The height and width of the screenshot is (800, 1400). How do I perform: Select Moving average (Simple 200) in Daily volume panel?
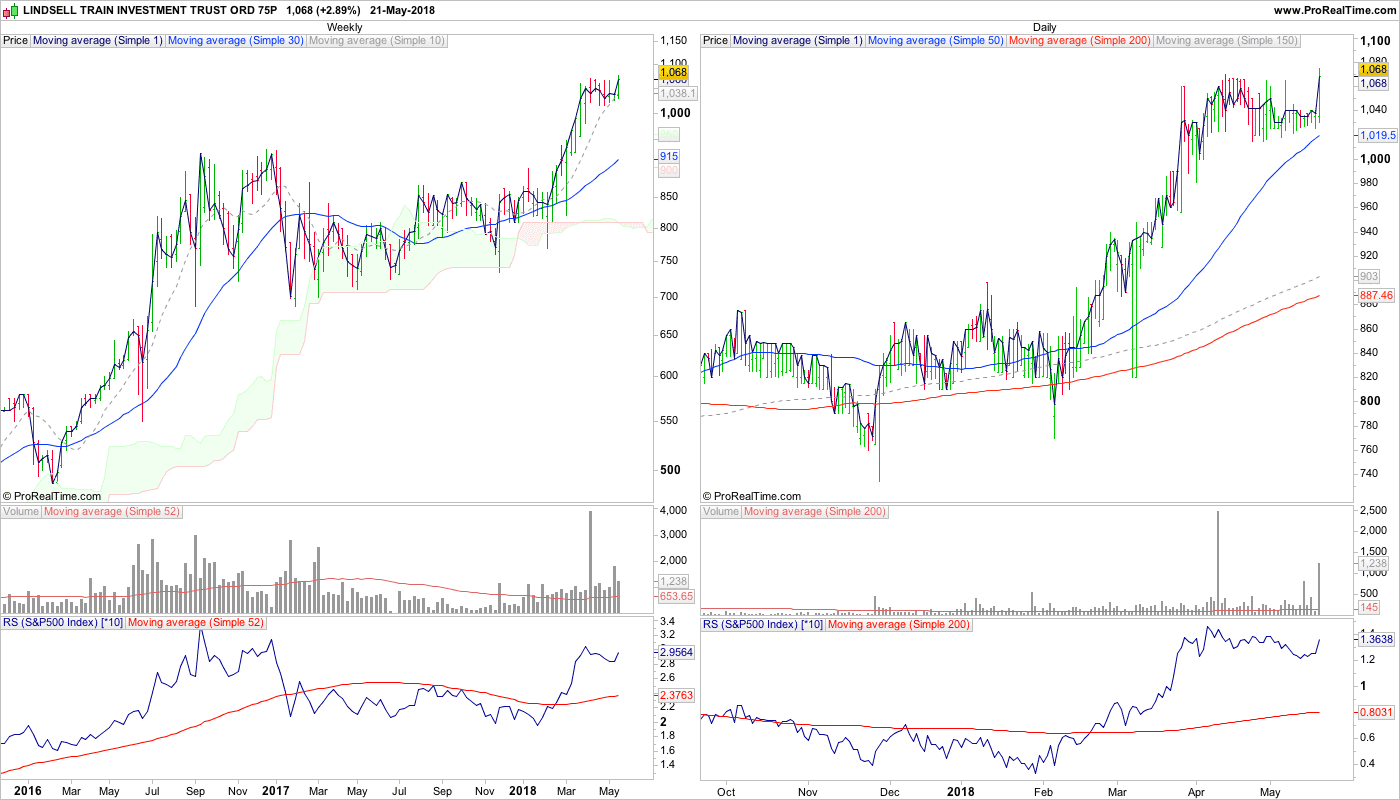coord(815,512)
